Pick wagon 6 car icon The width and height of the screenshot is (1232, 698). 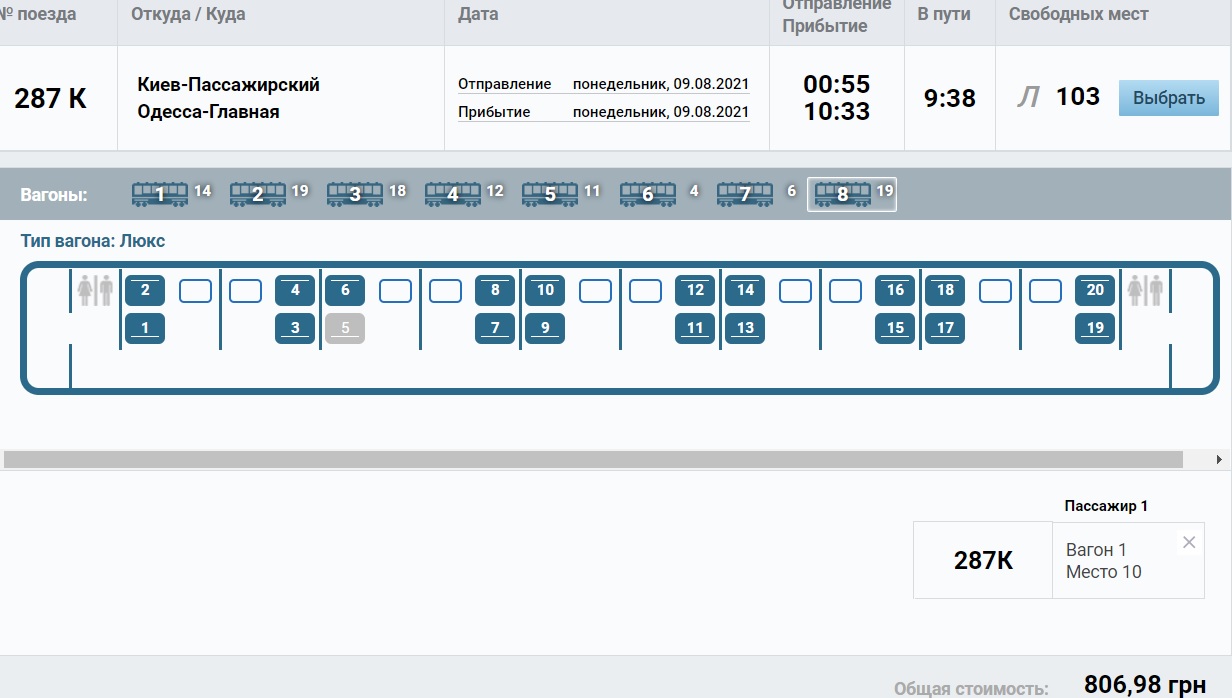(x=647, y=194)
